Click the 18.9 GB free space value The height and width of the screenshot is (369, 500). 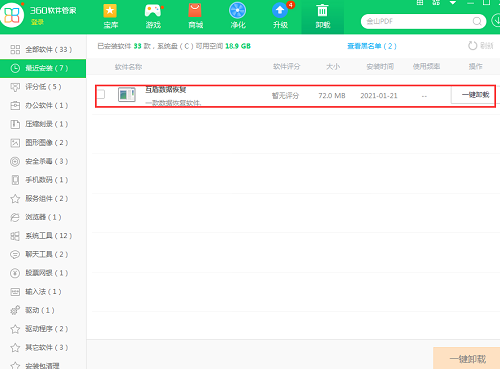tap(238, 46)
